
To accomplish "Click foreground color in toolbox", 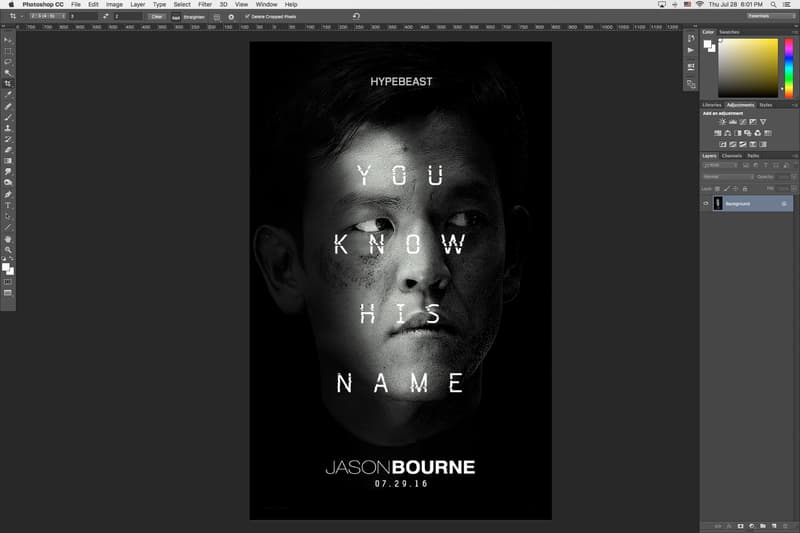I will click(6, 267).
